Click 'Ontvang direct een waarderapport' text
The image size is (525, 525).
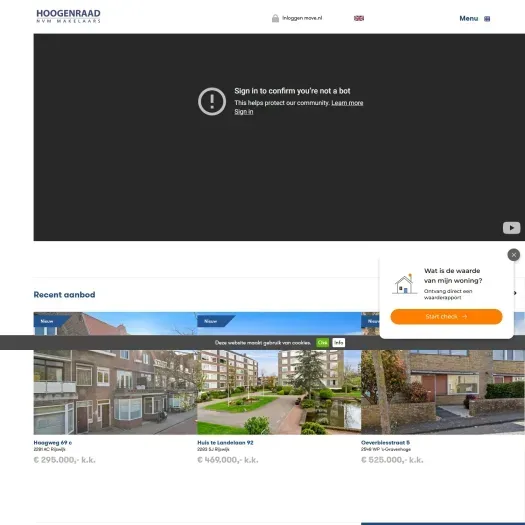pos(448,294)
